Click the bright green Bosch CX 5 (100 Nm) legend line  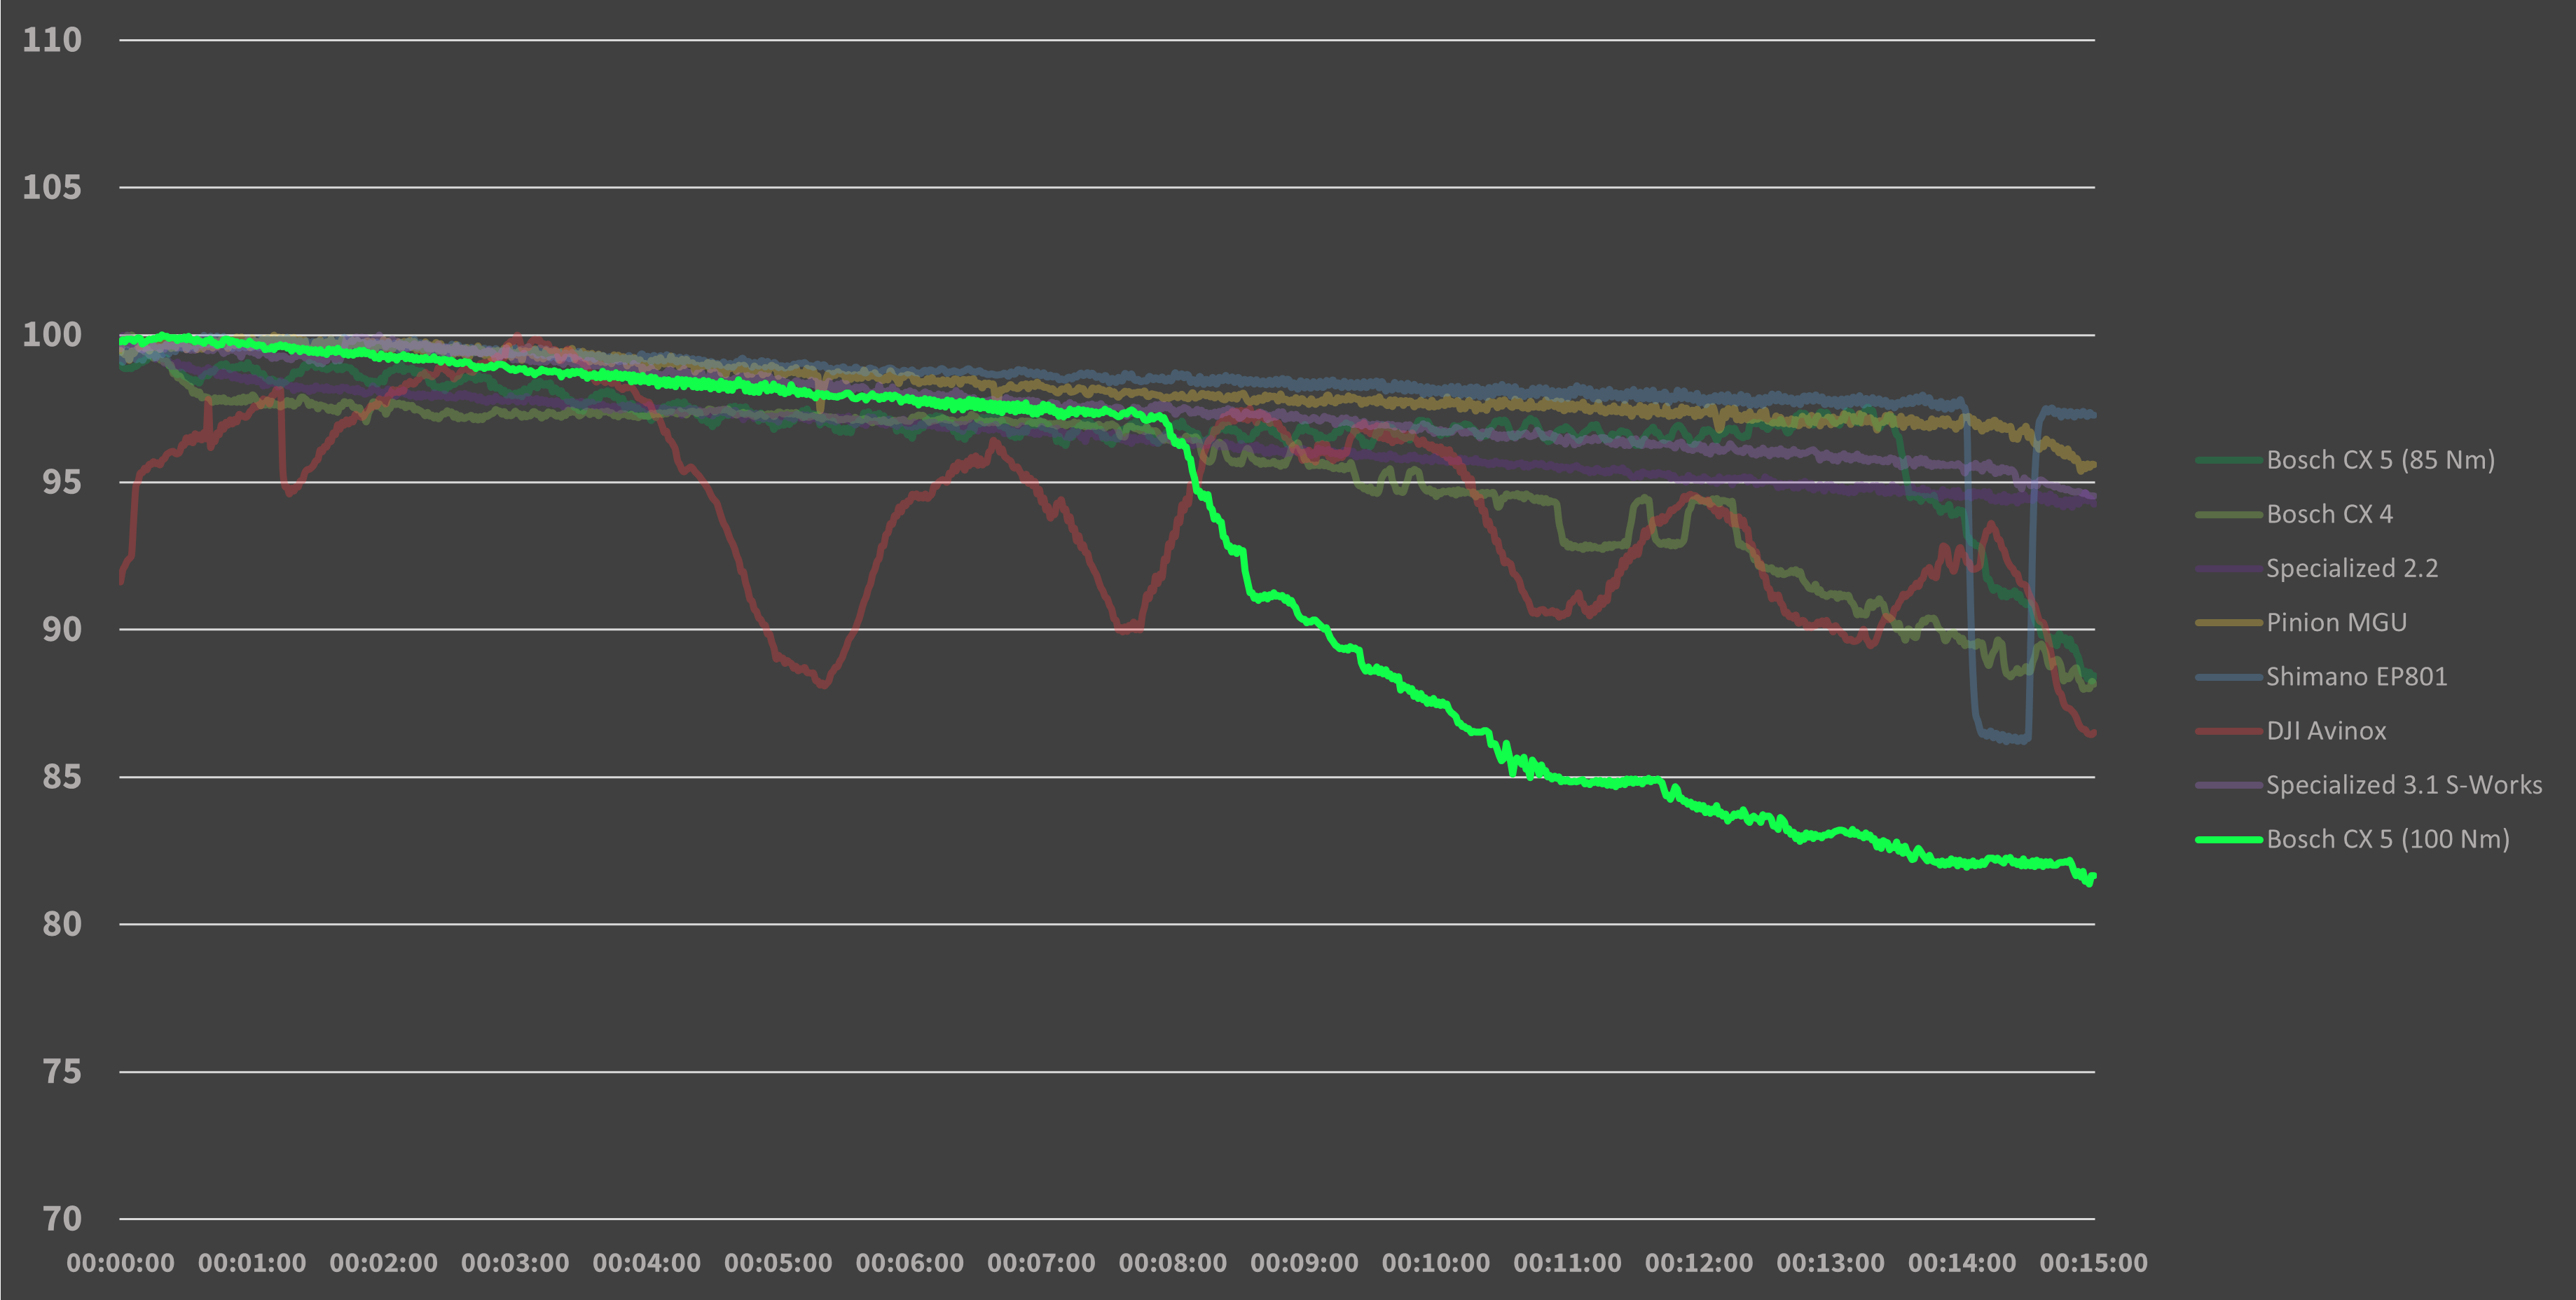click(2229, 840)
